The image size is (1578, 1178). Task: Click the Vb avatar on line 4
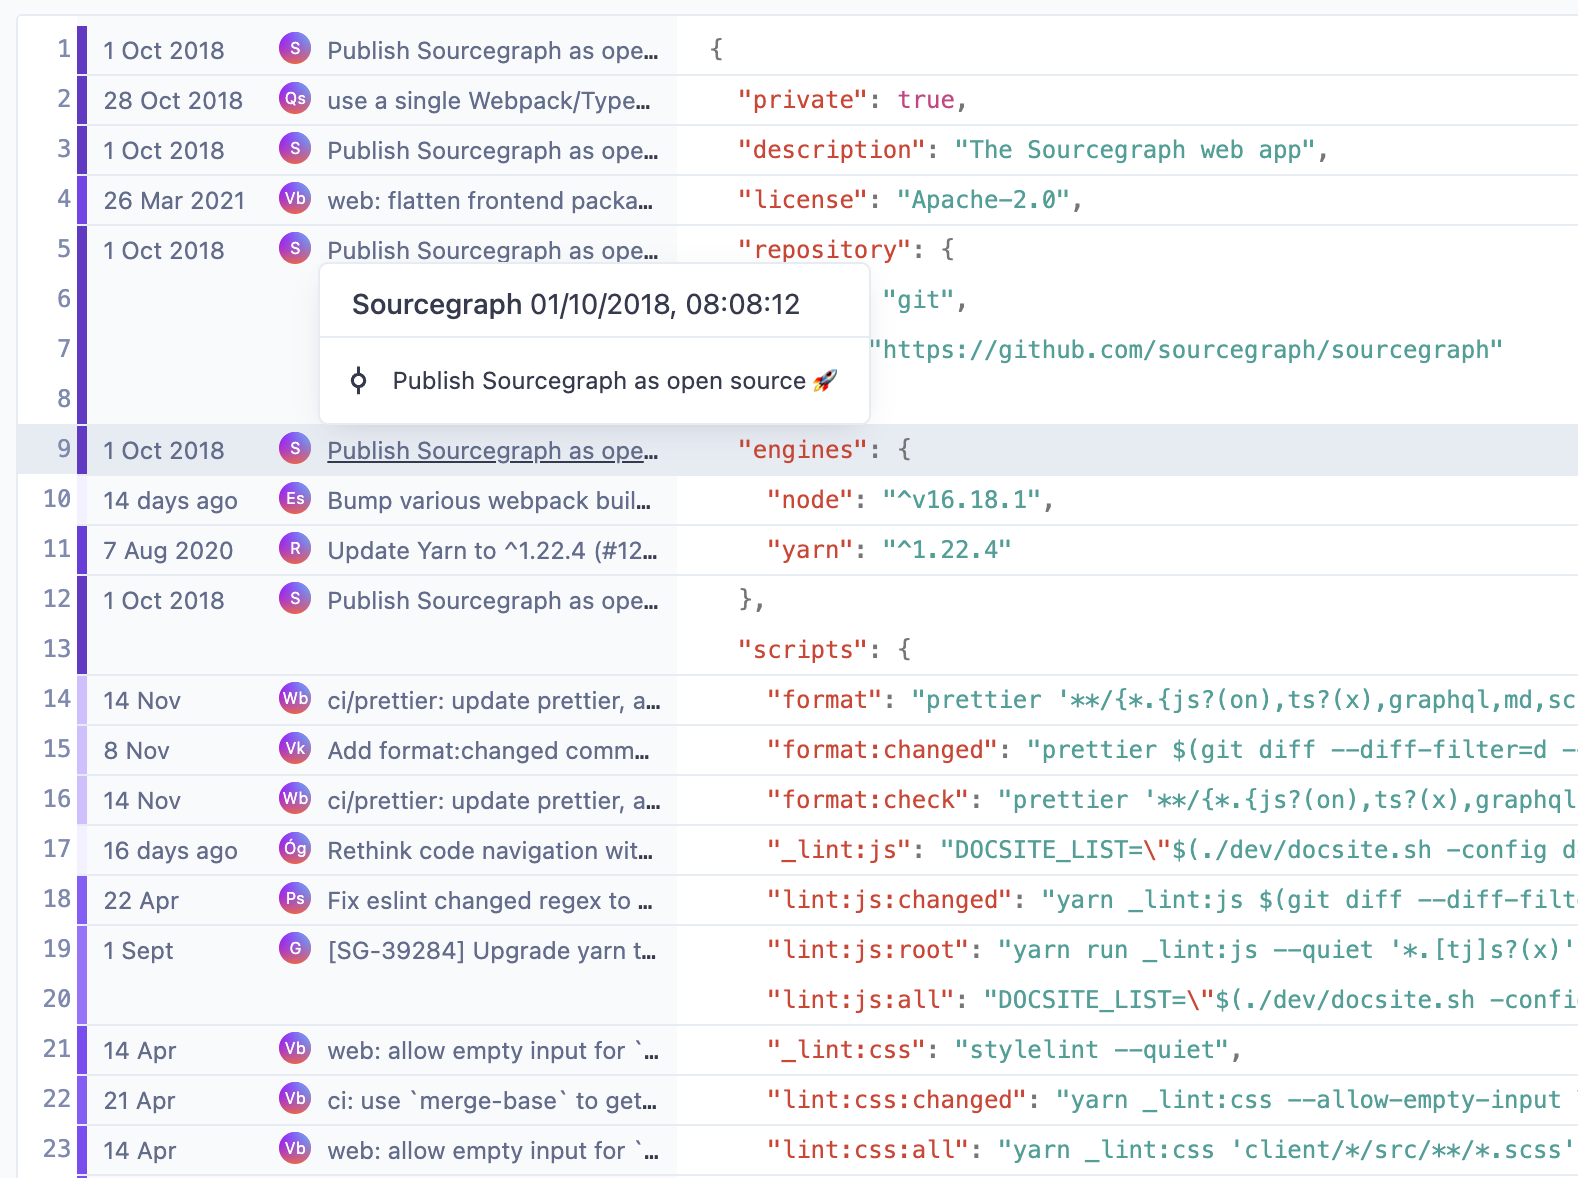[295, 198]
